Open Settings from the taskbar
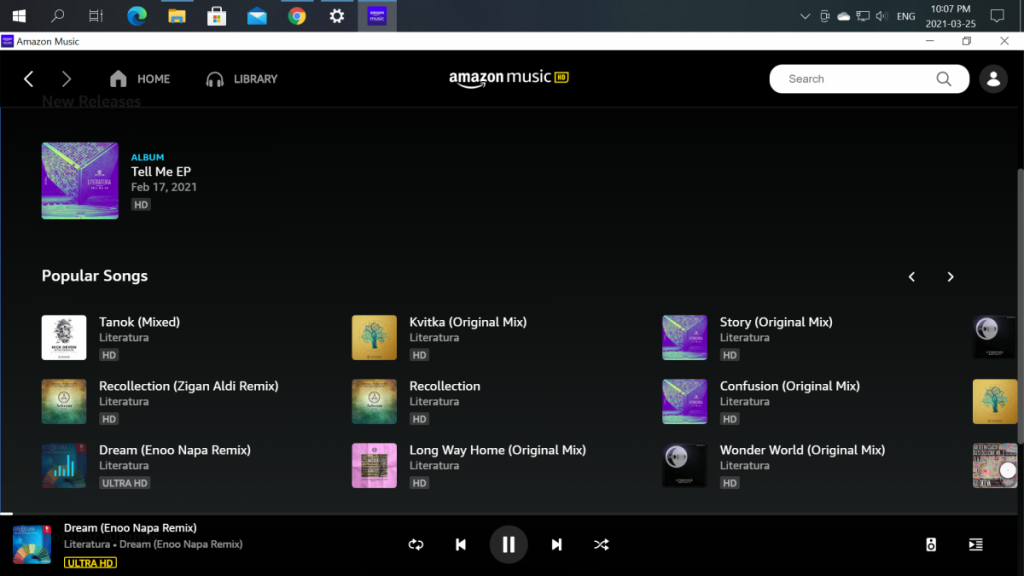1024x576 pixels. tap(337, 16)
